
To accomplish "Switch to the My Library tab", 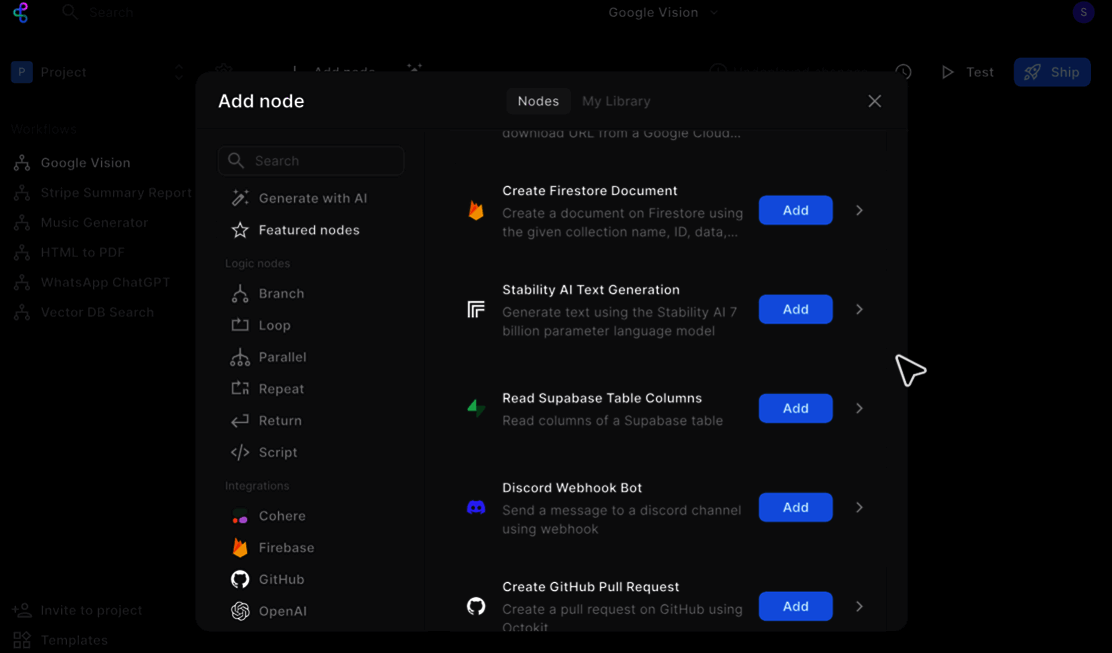I will (616, 101).
